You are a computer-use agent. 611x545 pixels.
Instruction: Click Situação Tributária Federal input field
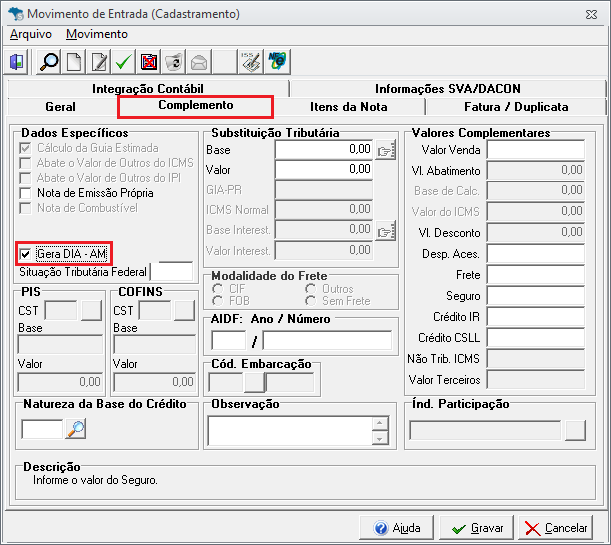click(x=172, y=272)
